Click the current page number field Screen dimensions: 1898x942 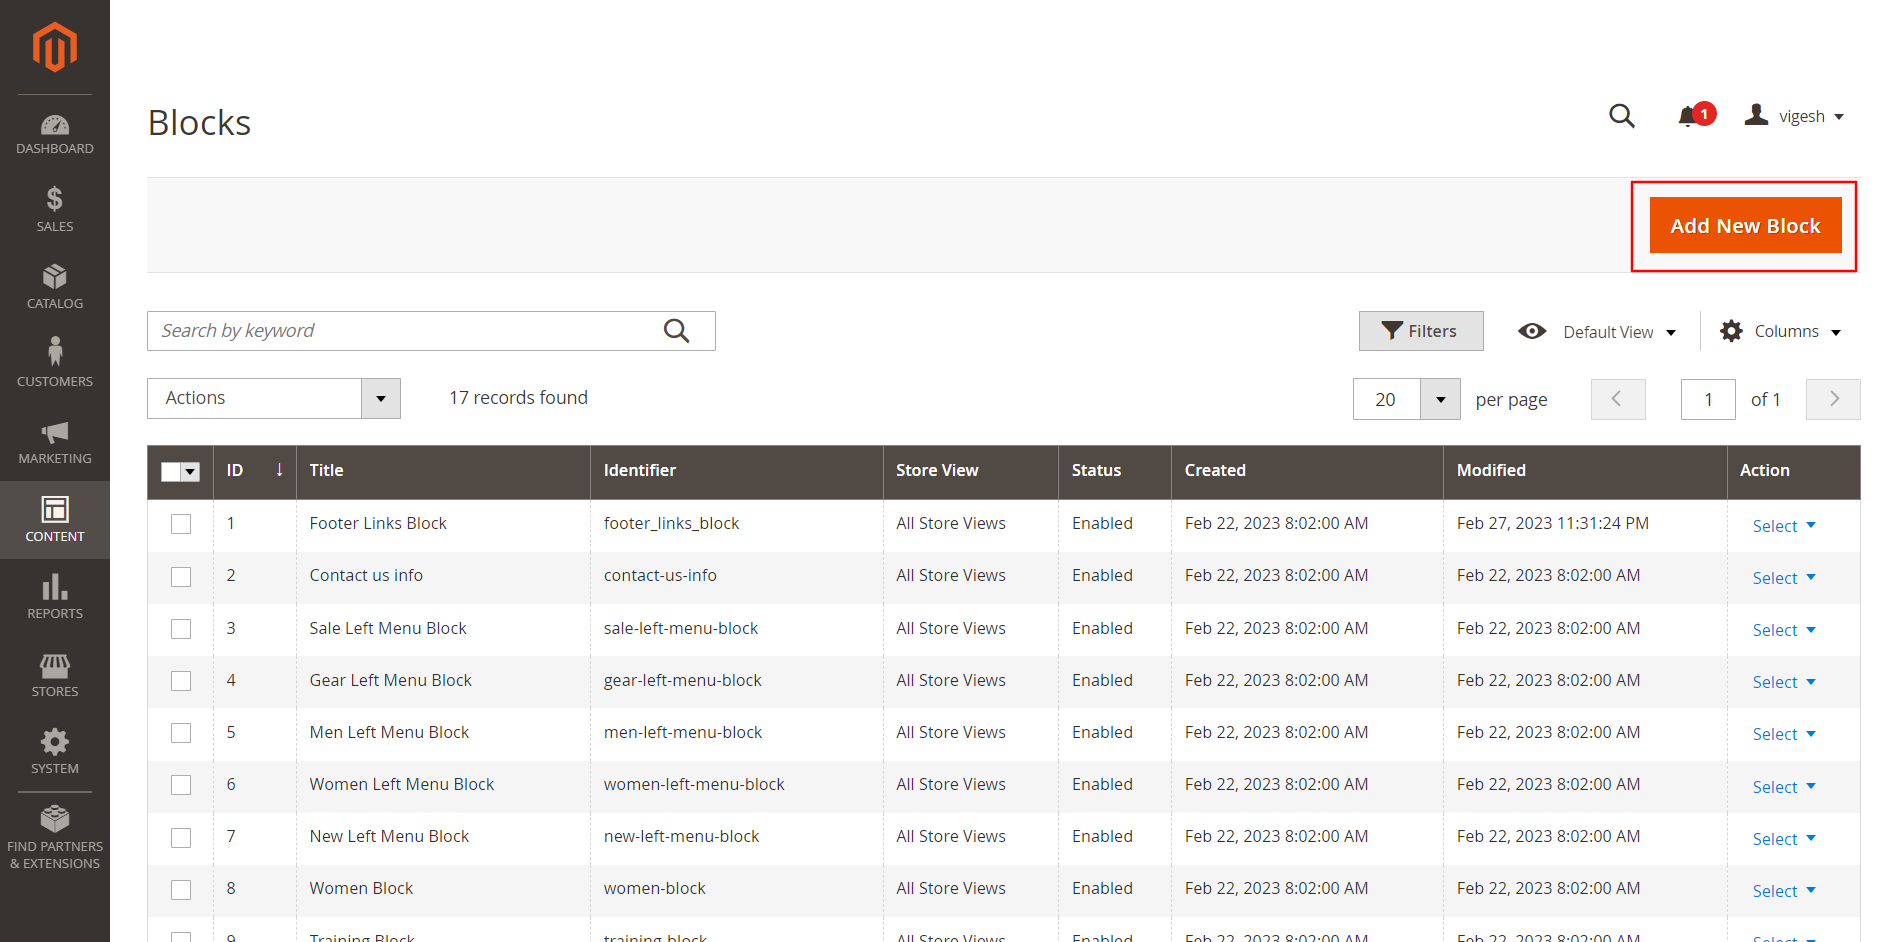1708,399
